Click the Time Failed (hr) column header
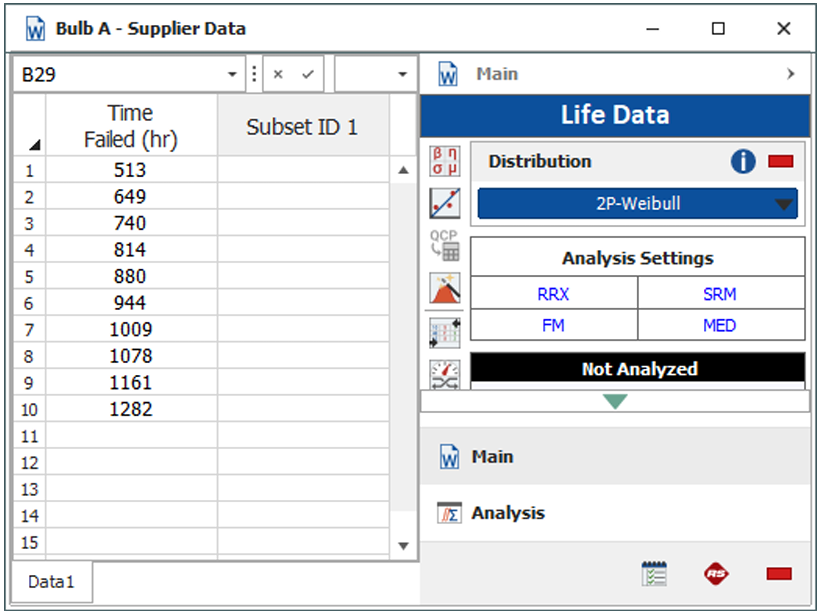This screenshot has width=819, height=613. click(131, 126)
